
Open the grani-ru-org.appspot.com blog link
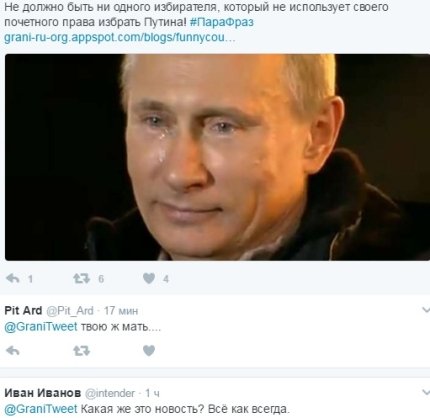coord(120,37)
